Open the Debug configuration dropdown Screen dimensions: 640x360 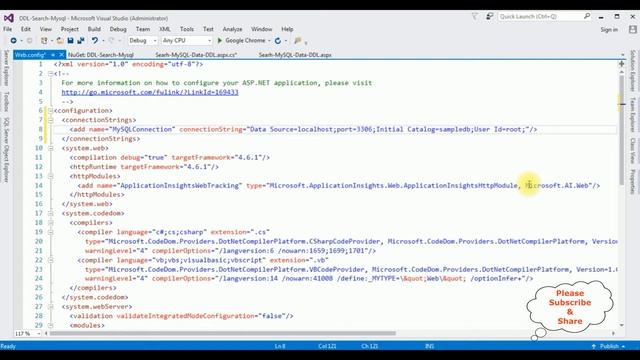coord(142,40)
